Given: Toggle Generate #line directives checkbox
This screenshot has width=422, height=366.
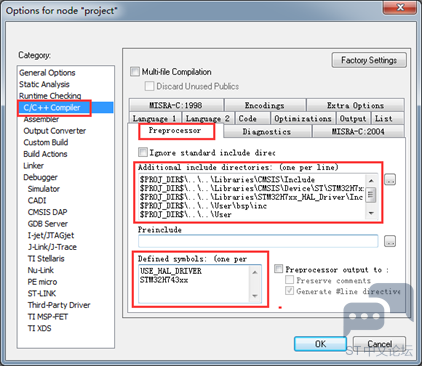Looking at the screenshot, I should (x=290, y=291).
